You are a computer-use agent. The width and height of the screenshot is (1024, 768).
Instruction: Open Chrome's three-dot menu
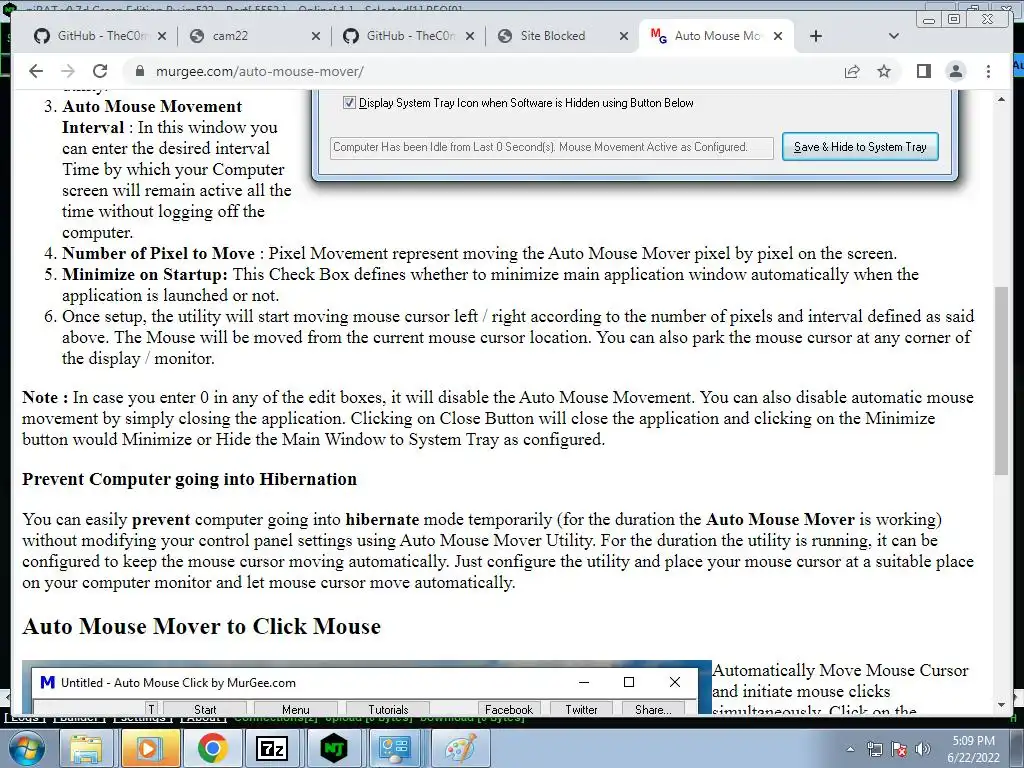click(988, 71)
